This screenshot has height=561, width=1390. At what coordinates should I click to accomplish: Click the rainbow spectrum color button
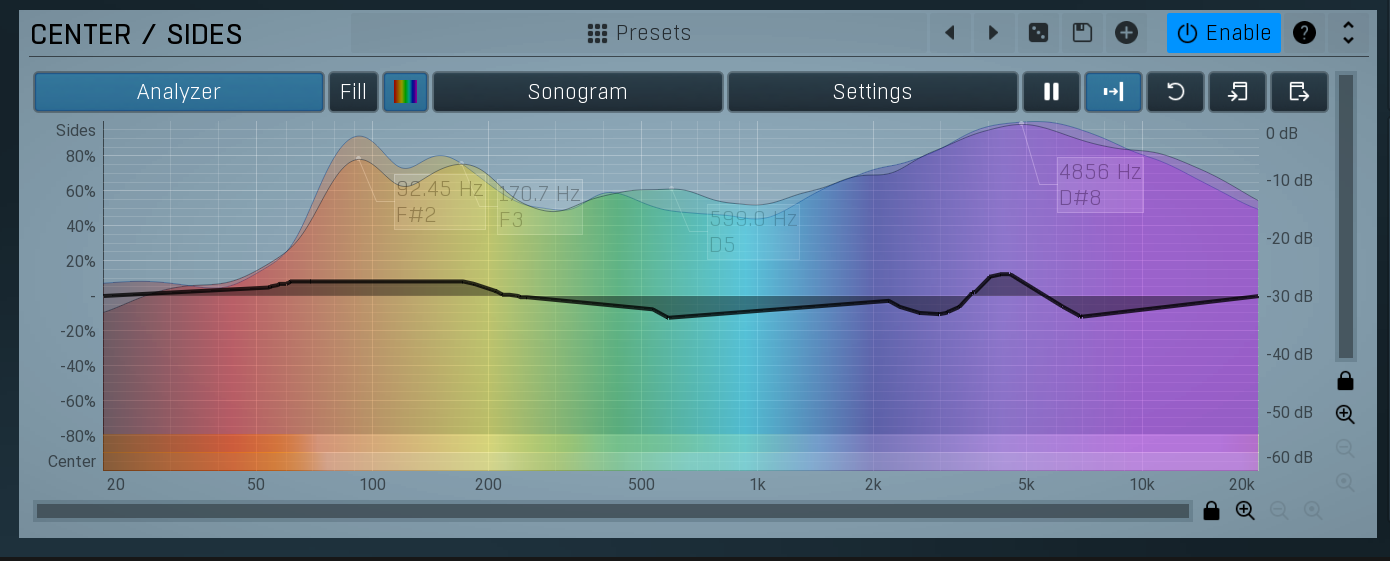coord(405,92)
